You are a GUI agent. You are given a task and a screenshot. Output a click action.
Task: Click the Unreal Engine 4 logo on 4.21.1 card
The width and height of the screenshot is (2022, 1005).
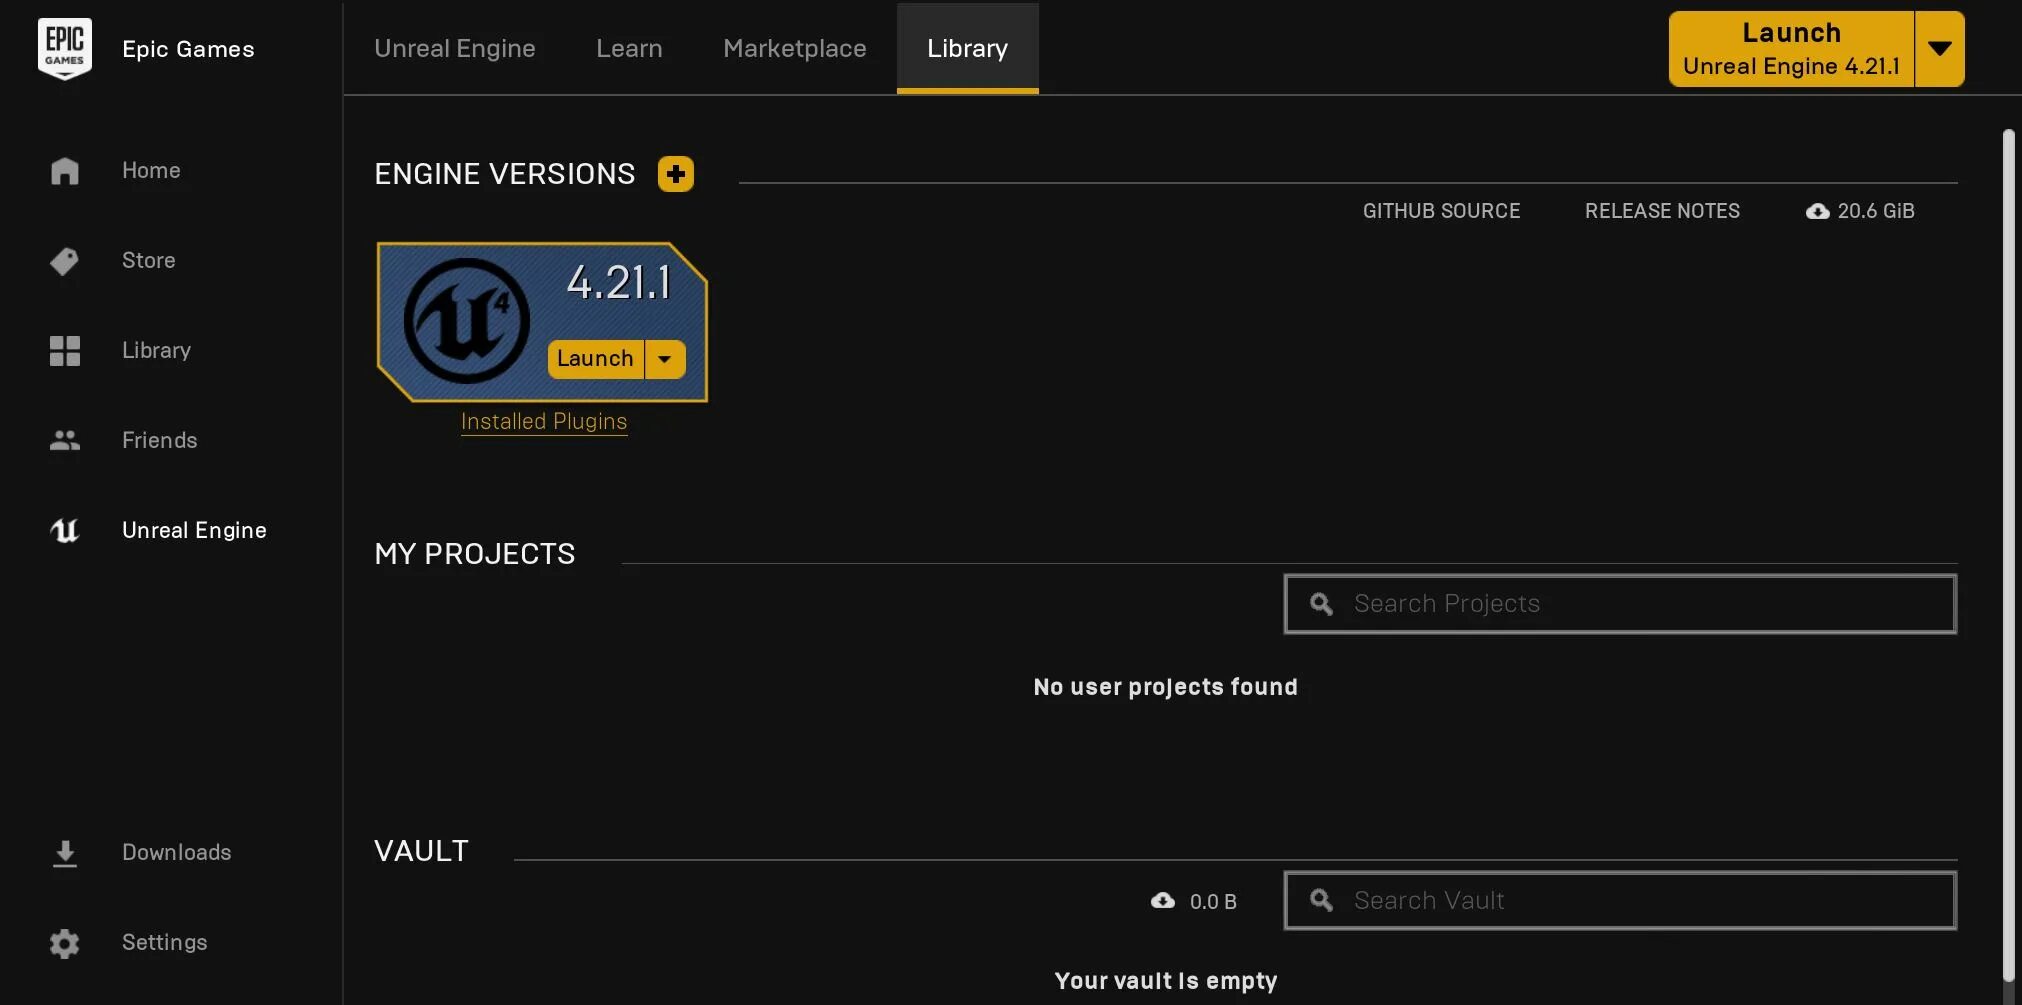466,321
